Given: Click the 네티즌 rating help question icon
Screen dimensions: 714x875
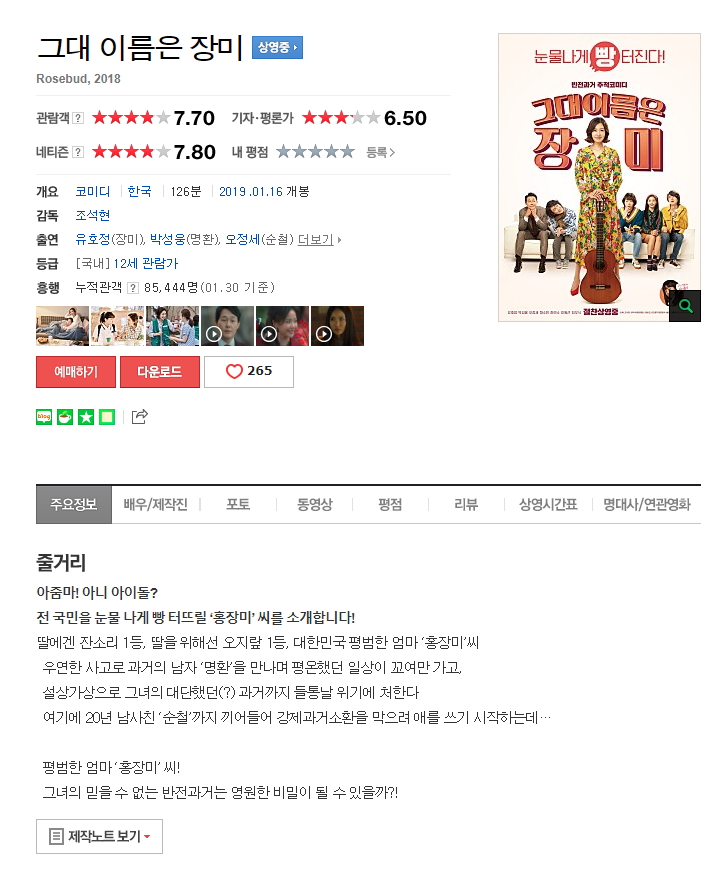Looking at the screenshot, I should coord(78,152).
